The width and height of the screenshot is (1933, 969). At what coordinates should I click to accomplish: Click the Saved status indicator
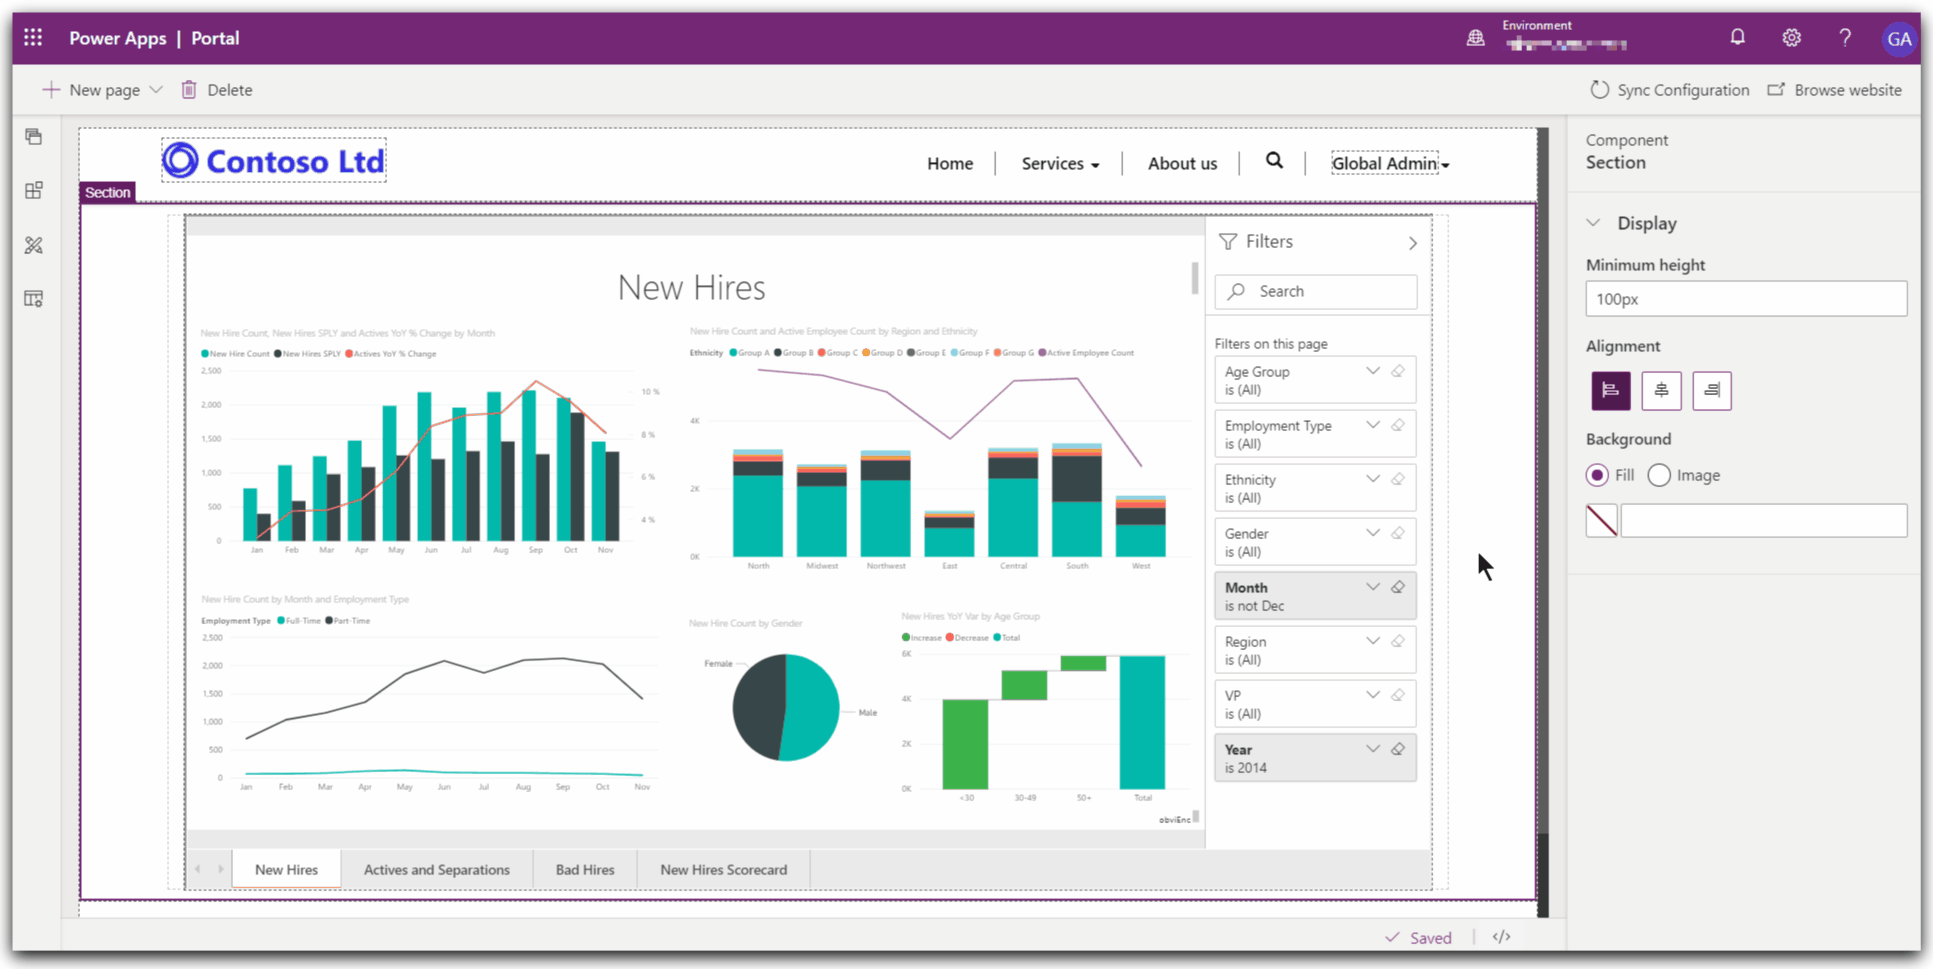coord(1418,937)
